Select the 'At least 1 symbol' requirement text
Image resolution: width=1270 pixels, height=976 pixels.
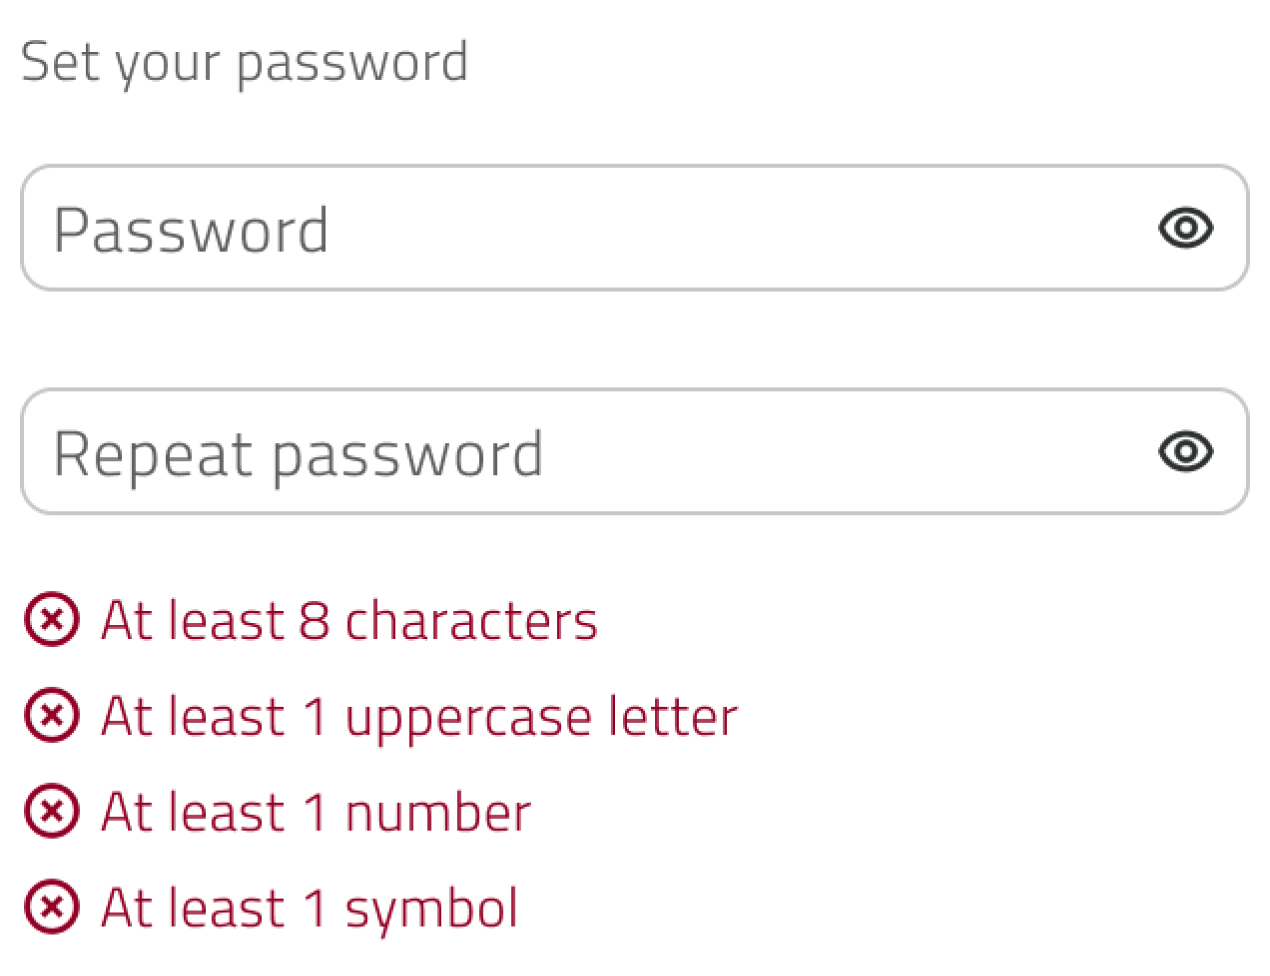pos(310,907)
